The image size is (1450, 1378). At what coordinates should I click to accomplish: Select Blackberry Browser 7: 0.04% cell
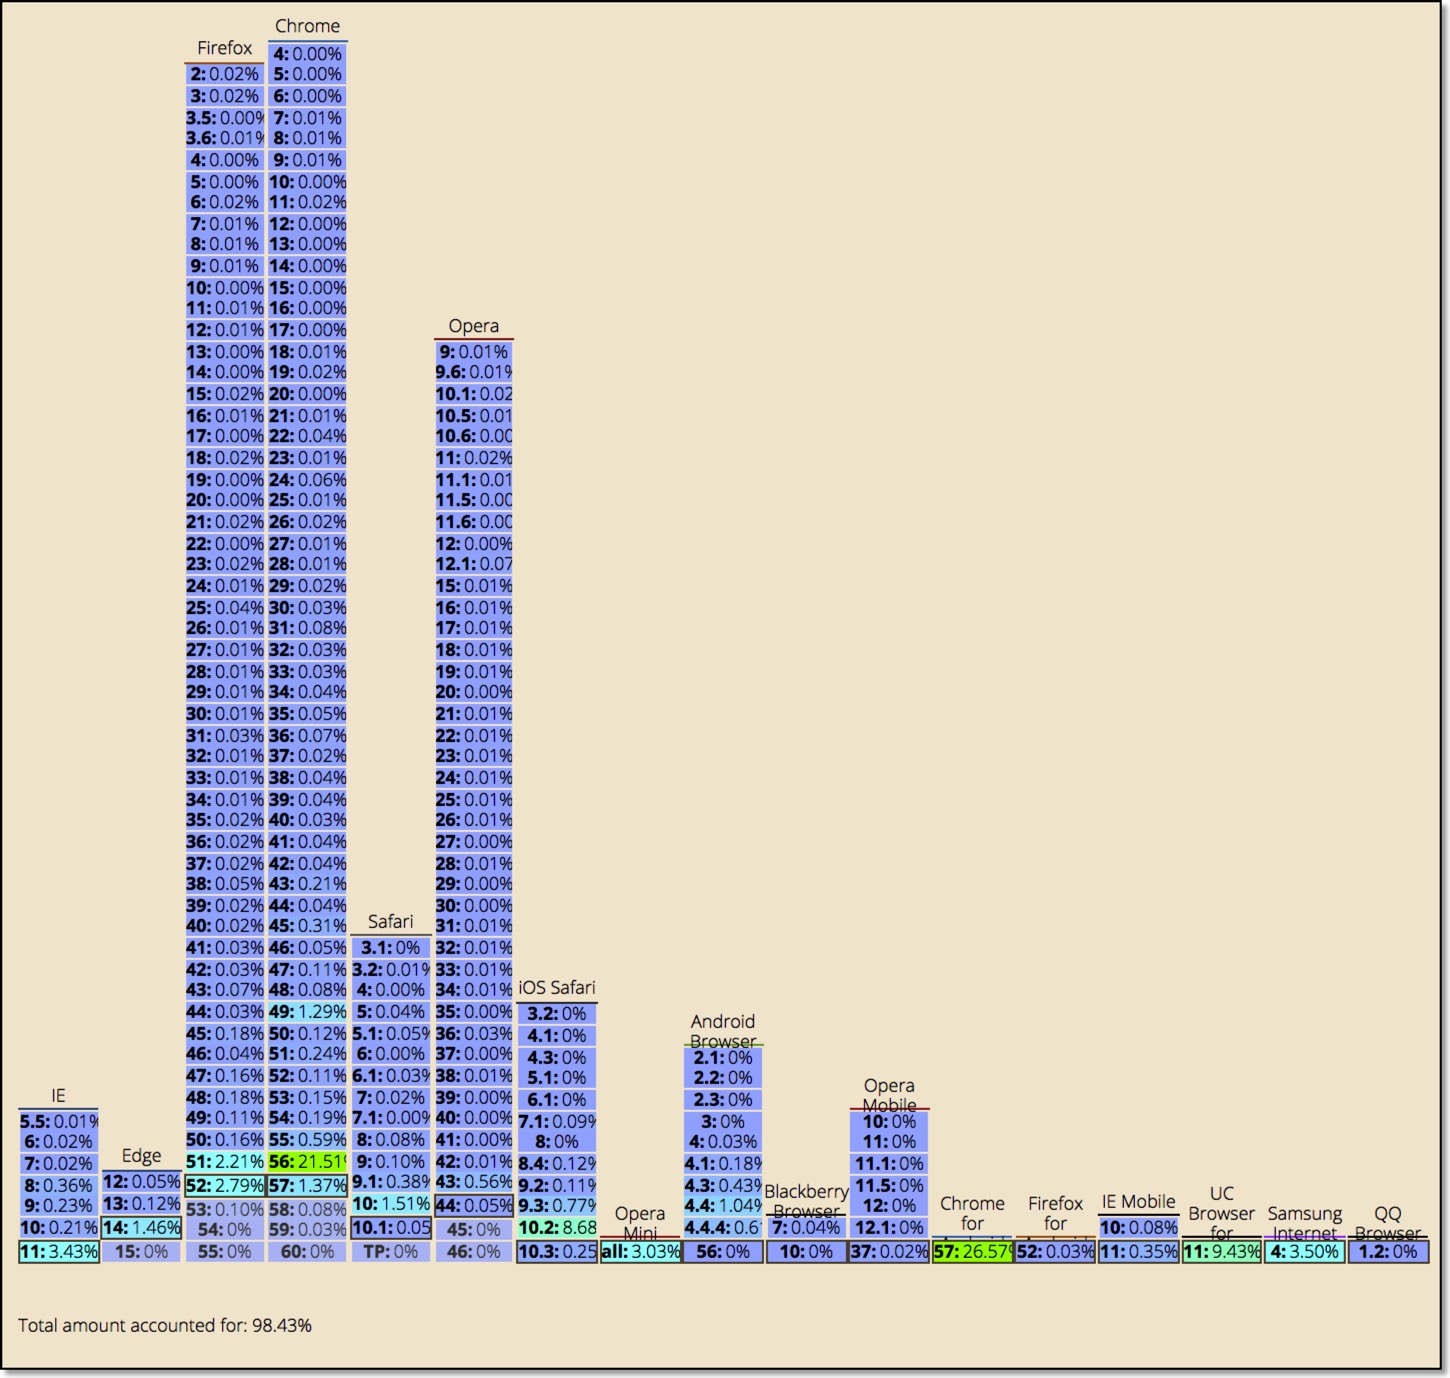click(x=806, y=1227)
